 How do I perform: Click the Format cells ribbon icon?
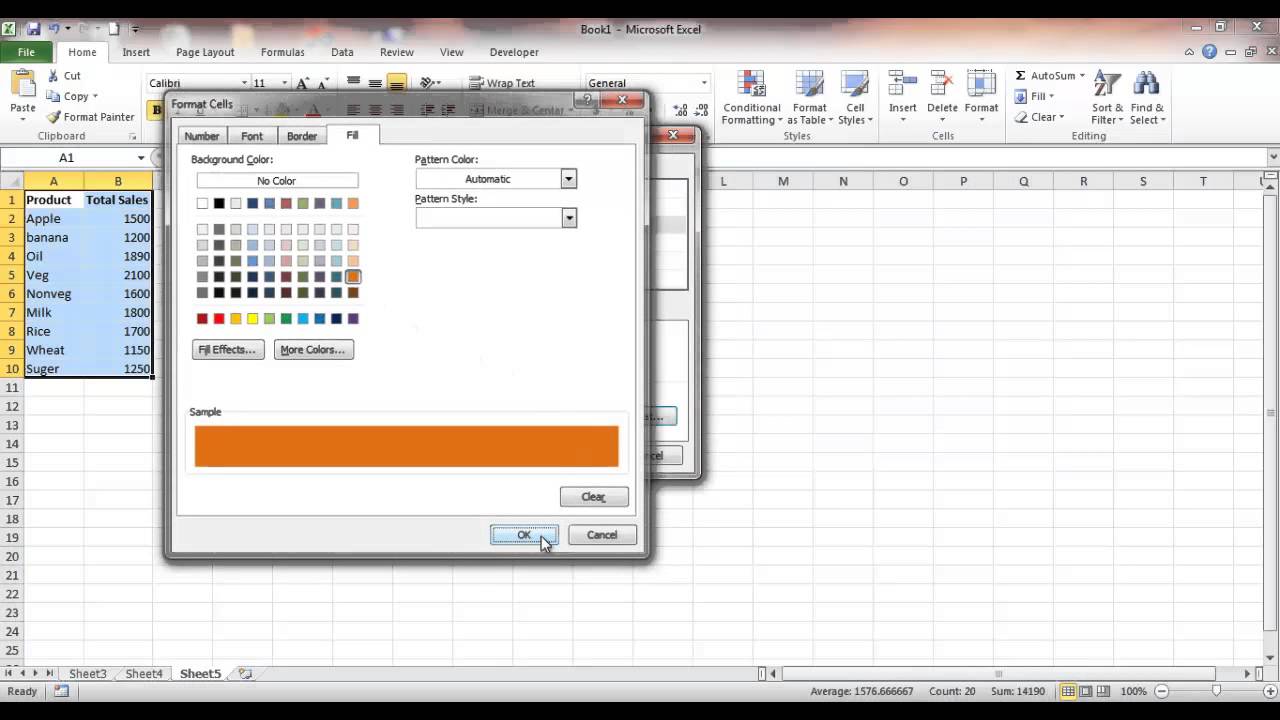click(x=981, y=85)
